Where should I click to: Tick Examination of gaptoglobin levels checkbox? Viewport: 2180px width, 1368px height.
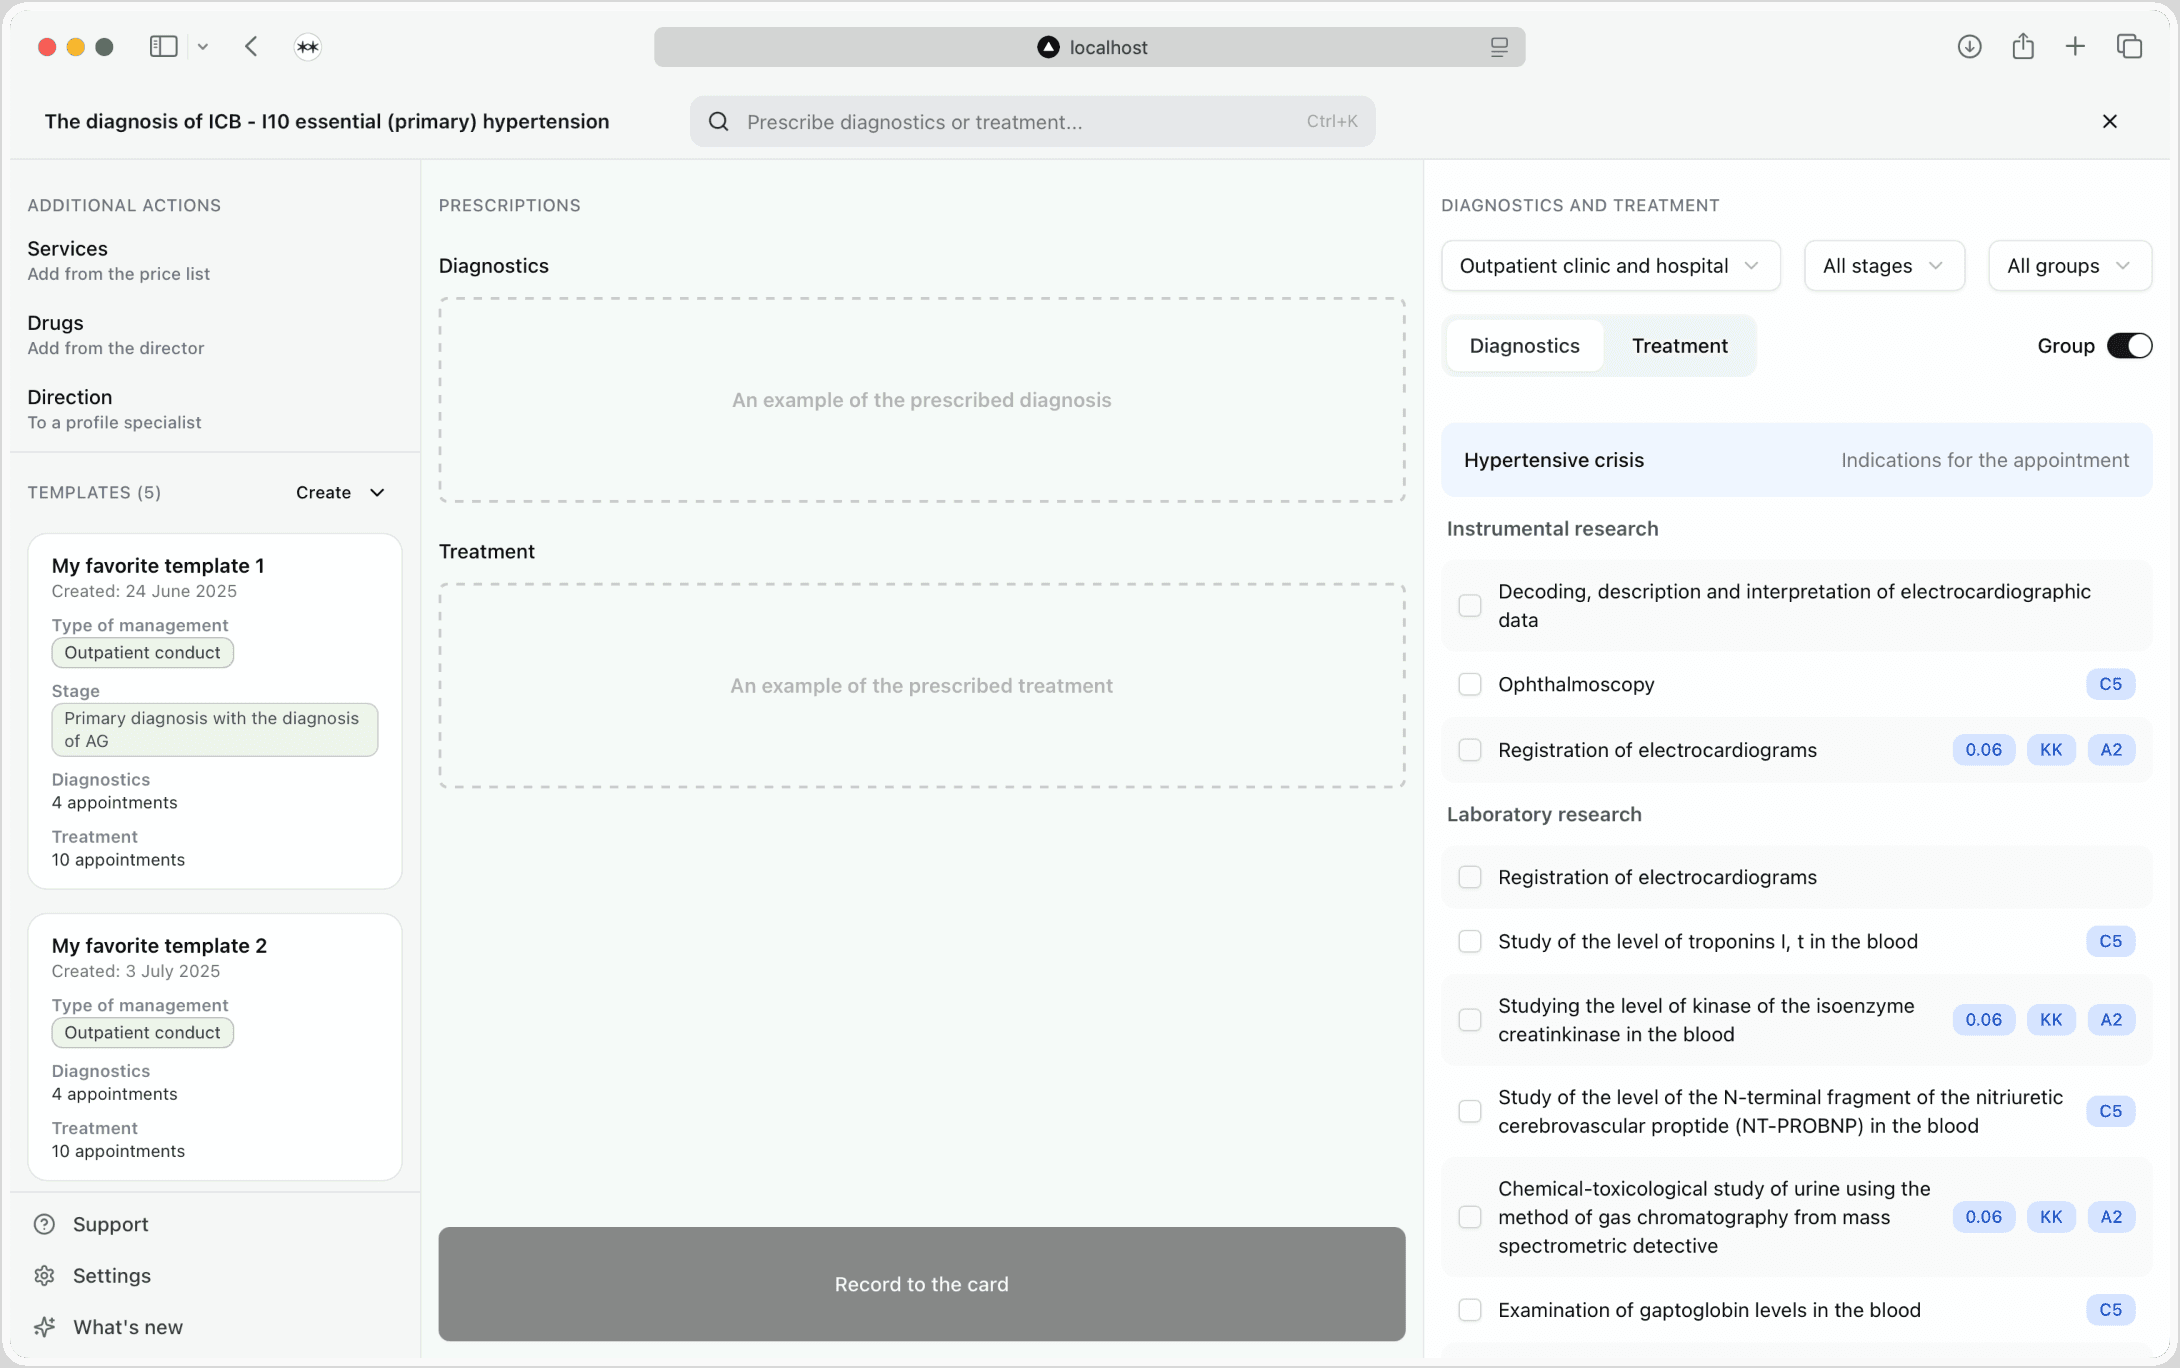1470,1310
